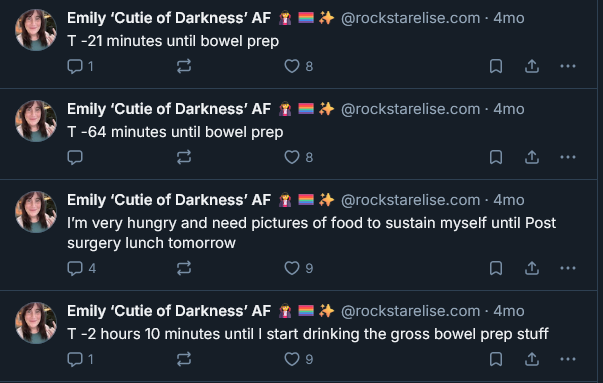Reply to the 'I'm very hungry' post
Screen dimensions: 603x383
pos(81,268)
